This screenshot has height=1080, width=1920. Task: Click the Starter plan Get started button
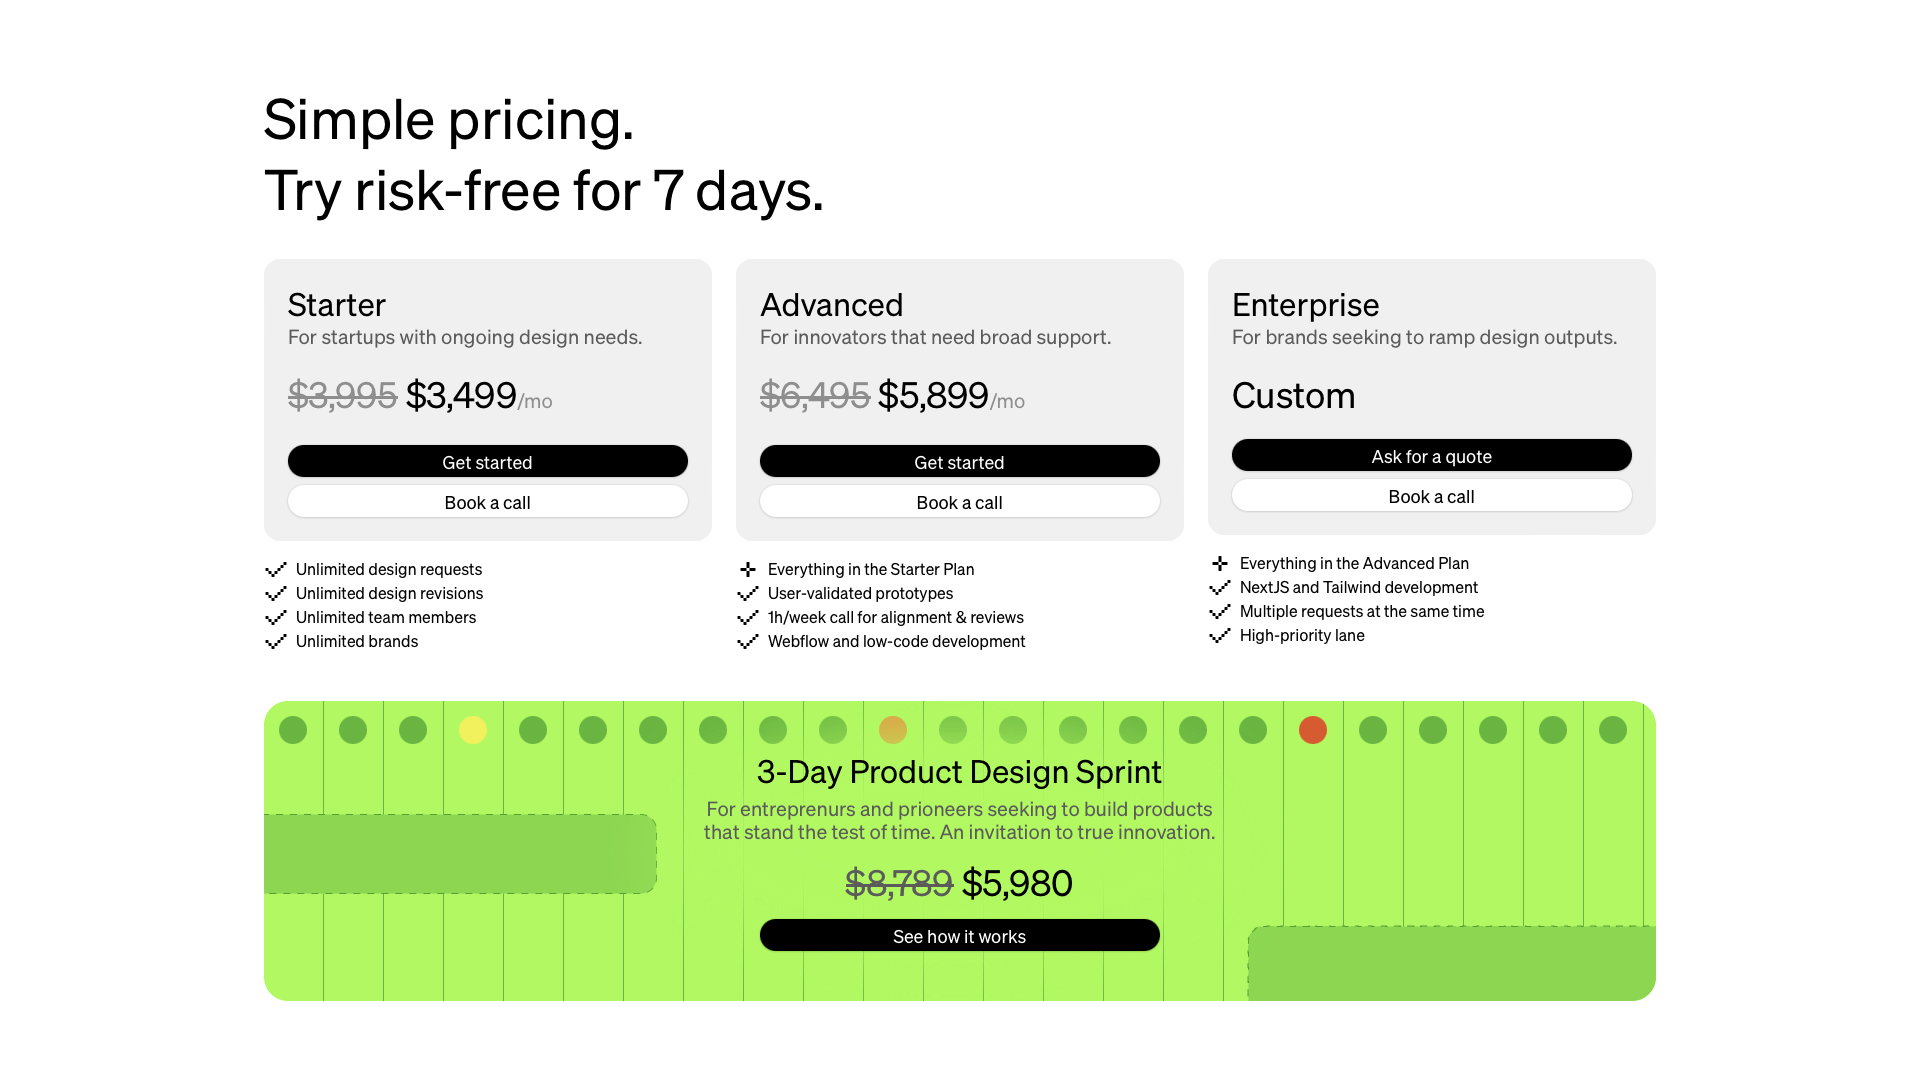pyautogui.click(x=487, y=461)
